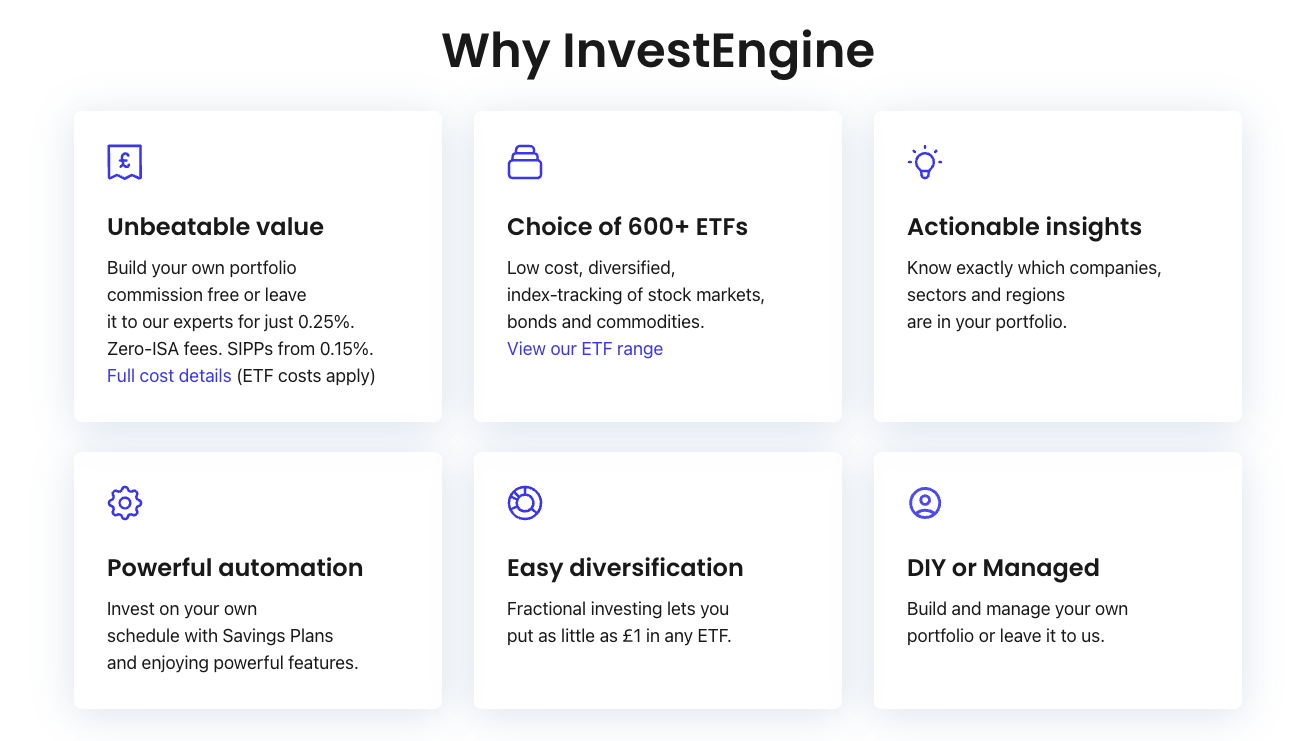1309x741 pixels.
Task: Select the pie chart icon above Easy diversification
Action: click(x=525, y=502)
